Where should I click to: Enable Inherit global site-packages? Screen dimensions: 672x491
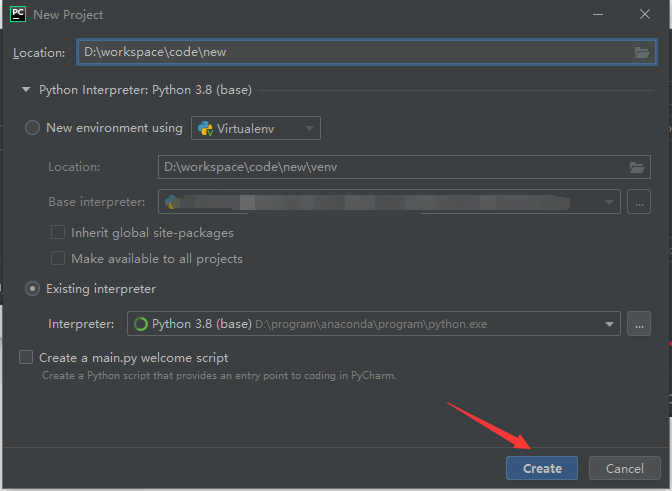(58, 232)
